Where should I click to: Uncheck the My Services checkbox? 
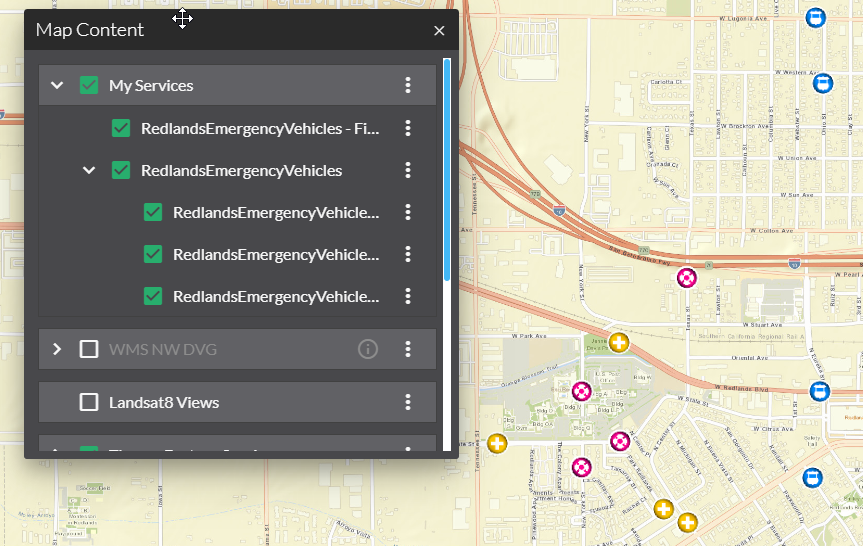89,86
